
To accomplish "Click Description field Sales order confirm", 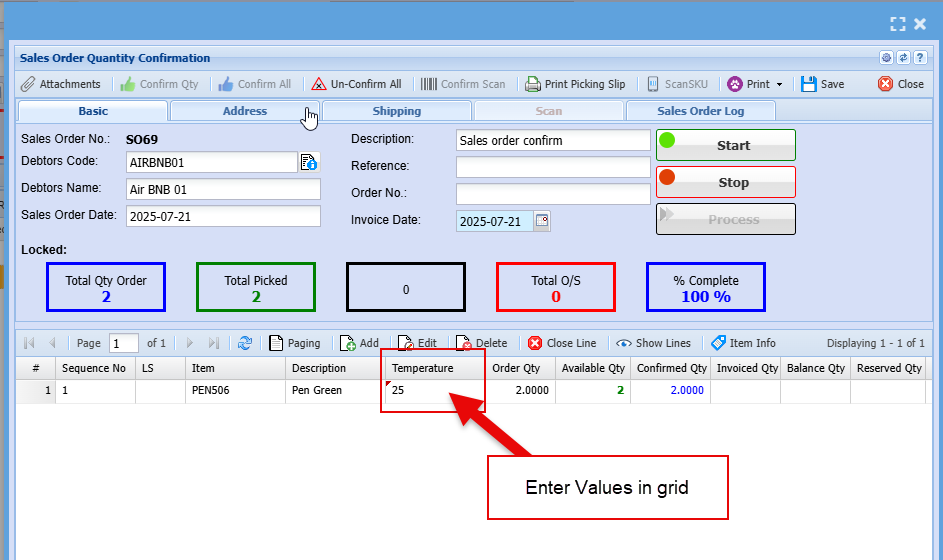I will 553,141.
